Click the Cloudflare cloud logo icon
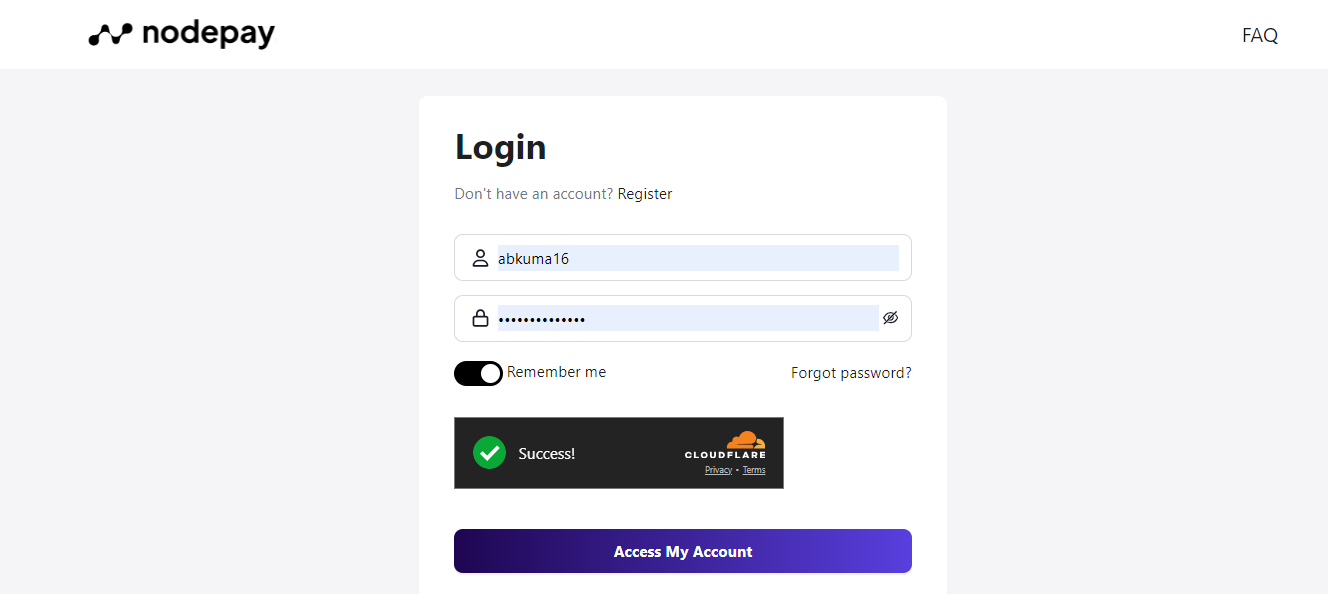Image resolution: width=1328 pixels, height=594 pixels. (x=745, y=440)
